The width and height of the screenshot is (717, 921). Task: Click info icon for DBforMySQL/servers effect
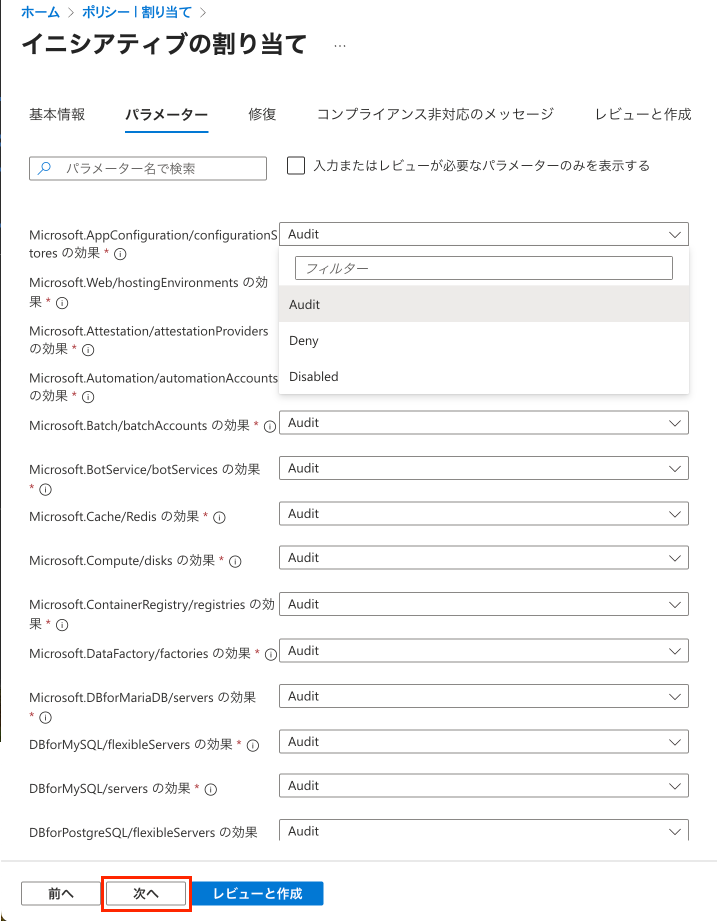[x=210, y=789]
